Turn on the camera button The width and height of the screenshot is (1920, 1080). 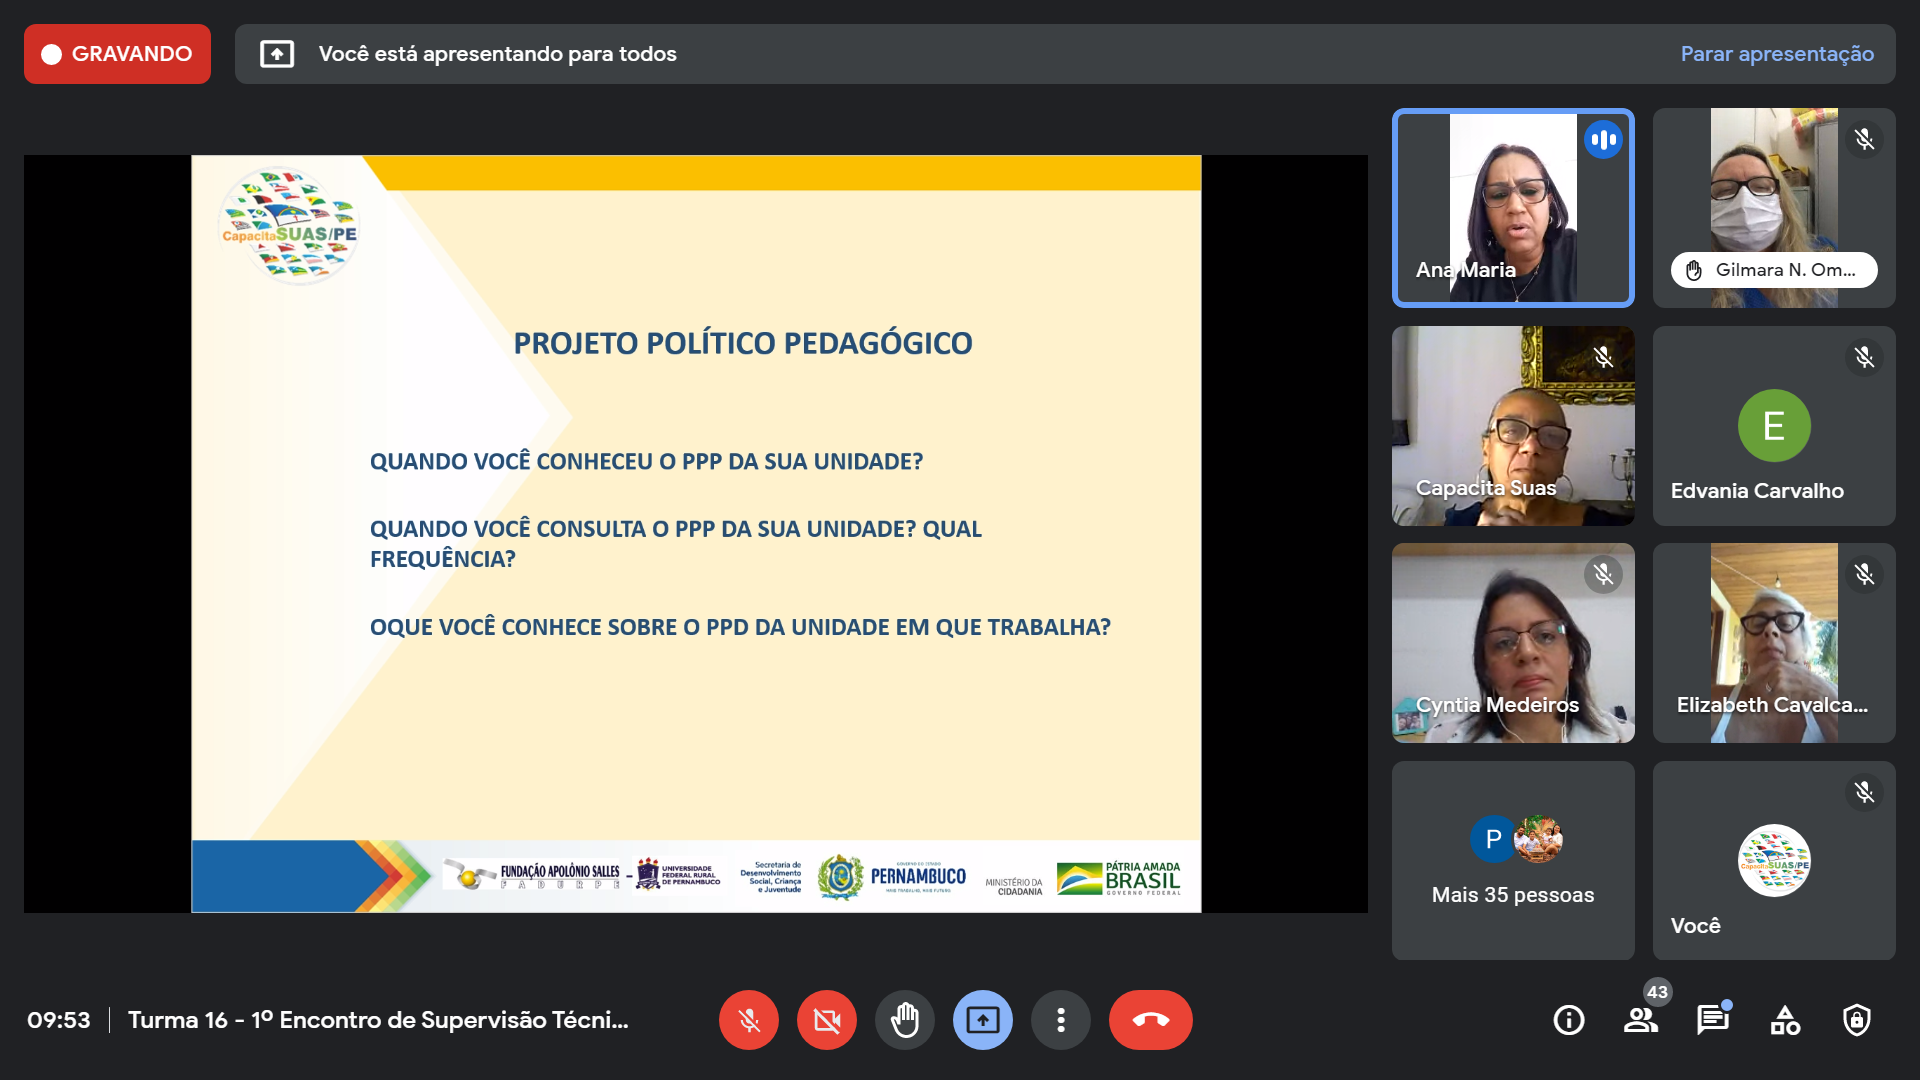pyautogui.click(x=826, y=1020)
